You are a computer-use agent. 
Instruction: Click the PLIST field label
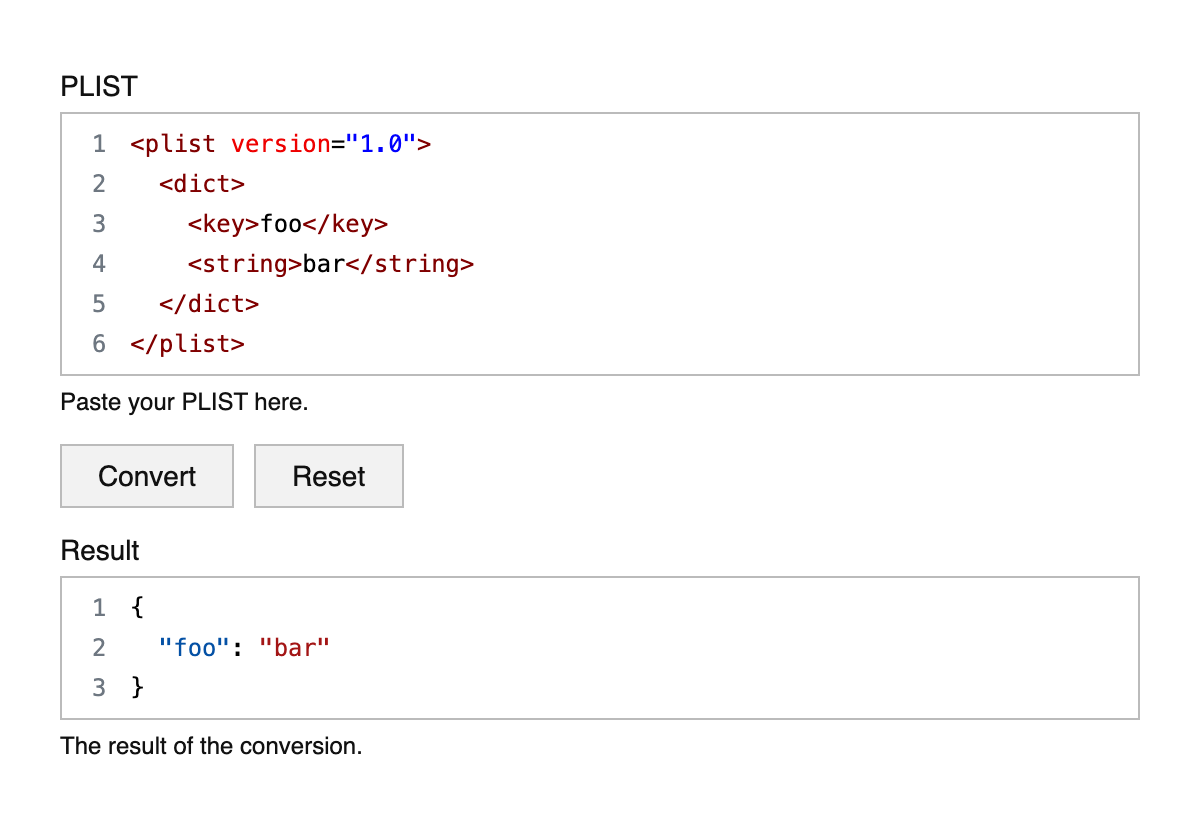99,87
